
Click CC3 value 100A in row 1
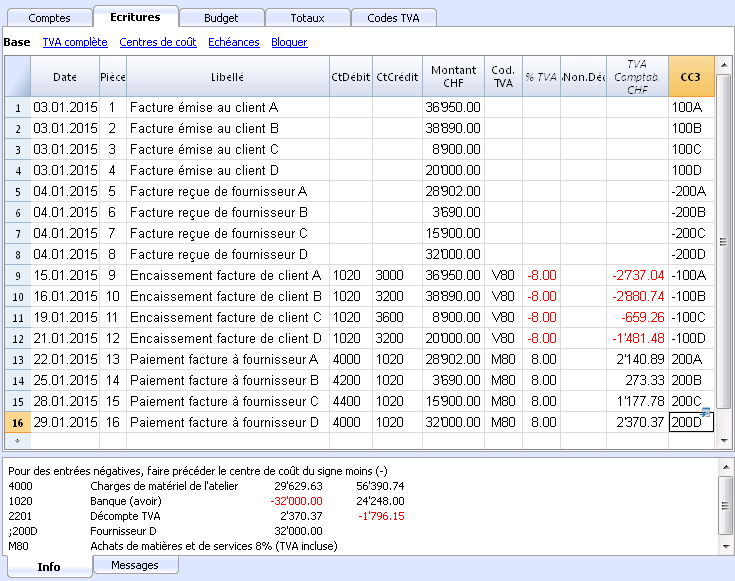[x=691, y=107]
